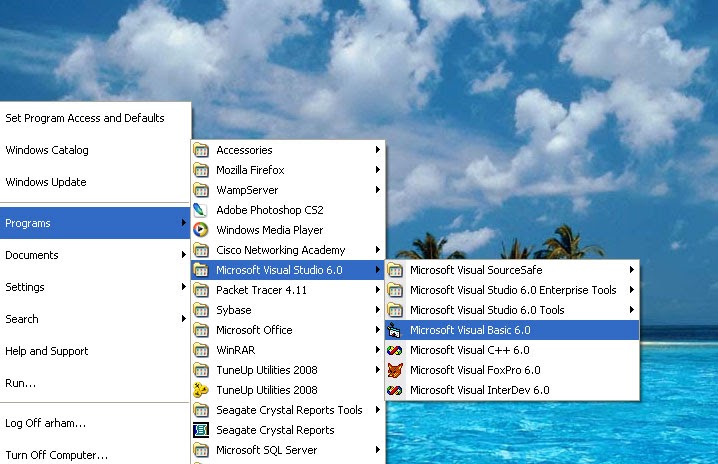Expand the Sybase submenu arrow
Image resolution: width=718 pixels, height=464 pixels.
(x=378, y=310)
